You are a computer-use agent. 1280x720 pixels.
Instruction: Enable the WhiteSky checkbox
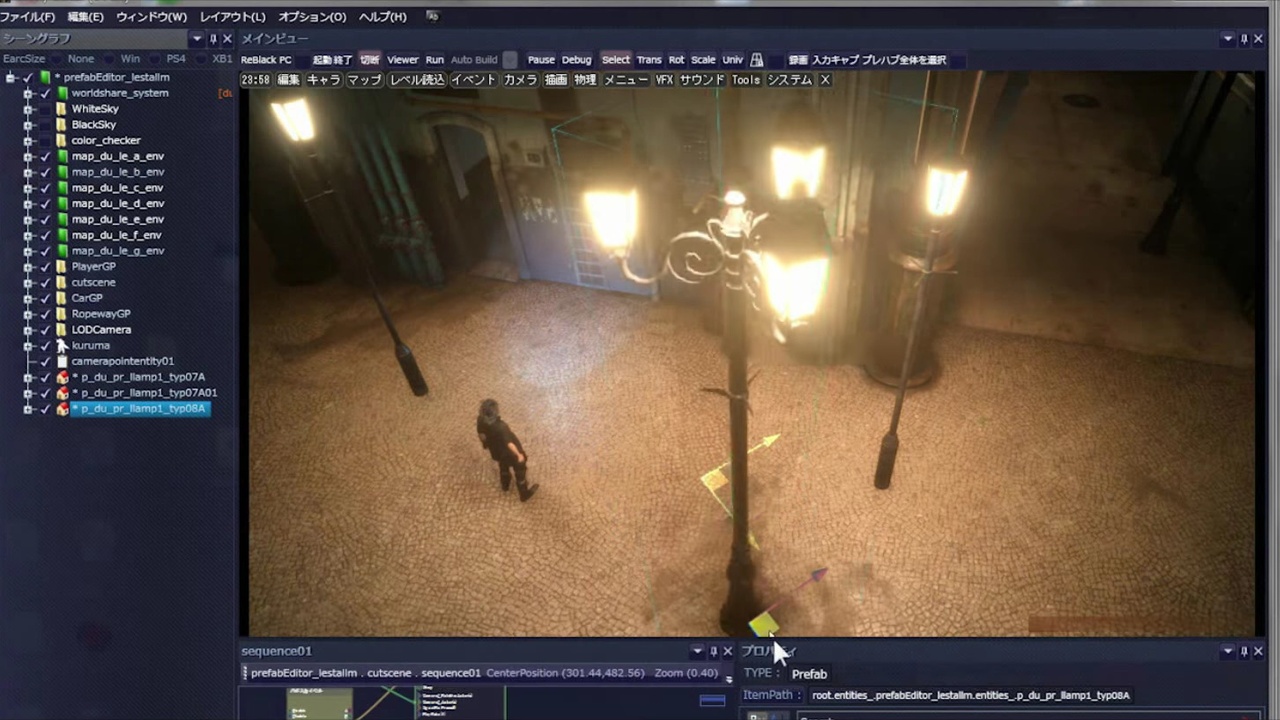coord(45,109)
